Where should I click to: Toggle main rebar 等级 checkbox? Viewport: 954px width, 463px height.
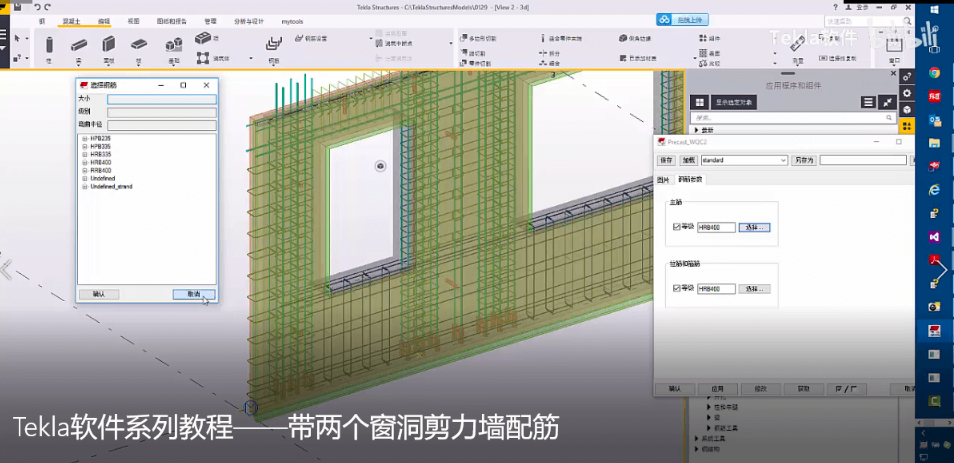coord(677,227)
